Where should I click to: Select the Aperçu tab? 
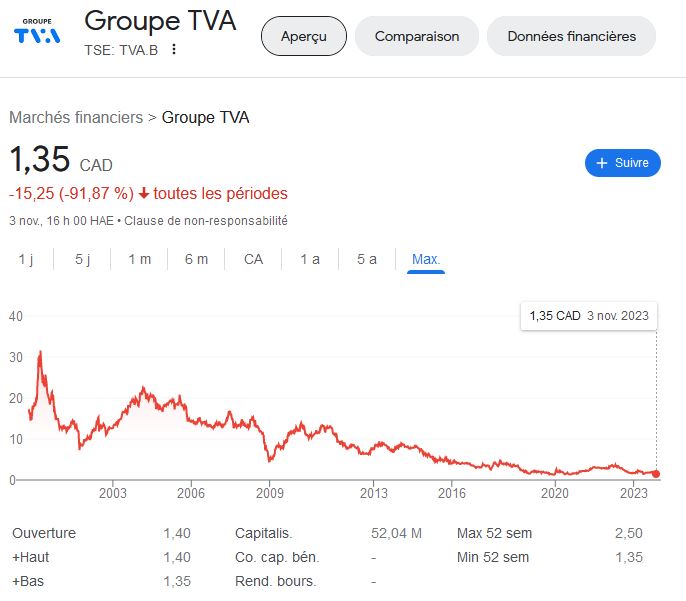click(x=303, y=36)
